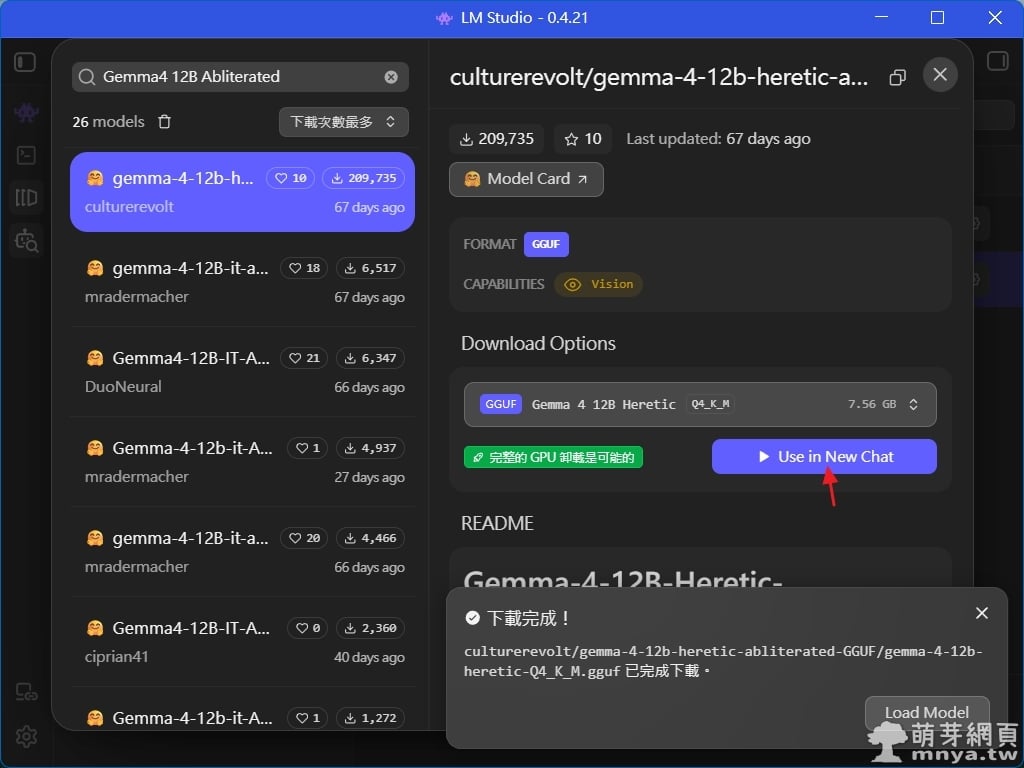The image size is (1024, 768).
Task: Select mradermacher model with 6,517 downloads
Action: [x=242, y=281]
